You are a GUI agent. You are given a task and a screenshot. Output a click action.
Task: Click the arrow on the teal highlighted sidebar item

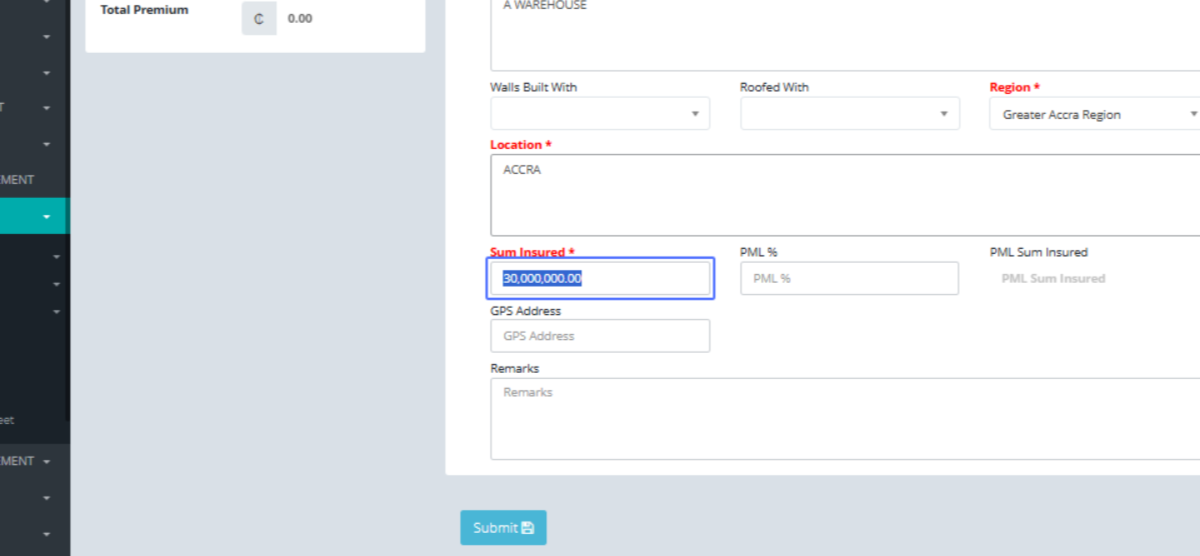coord(47,217)
